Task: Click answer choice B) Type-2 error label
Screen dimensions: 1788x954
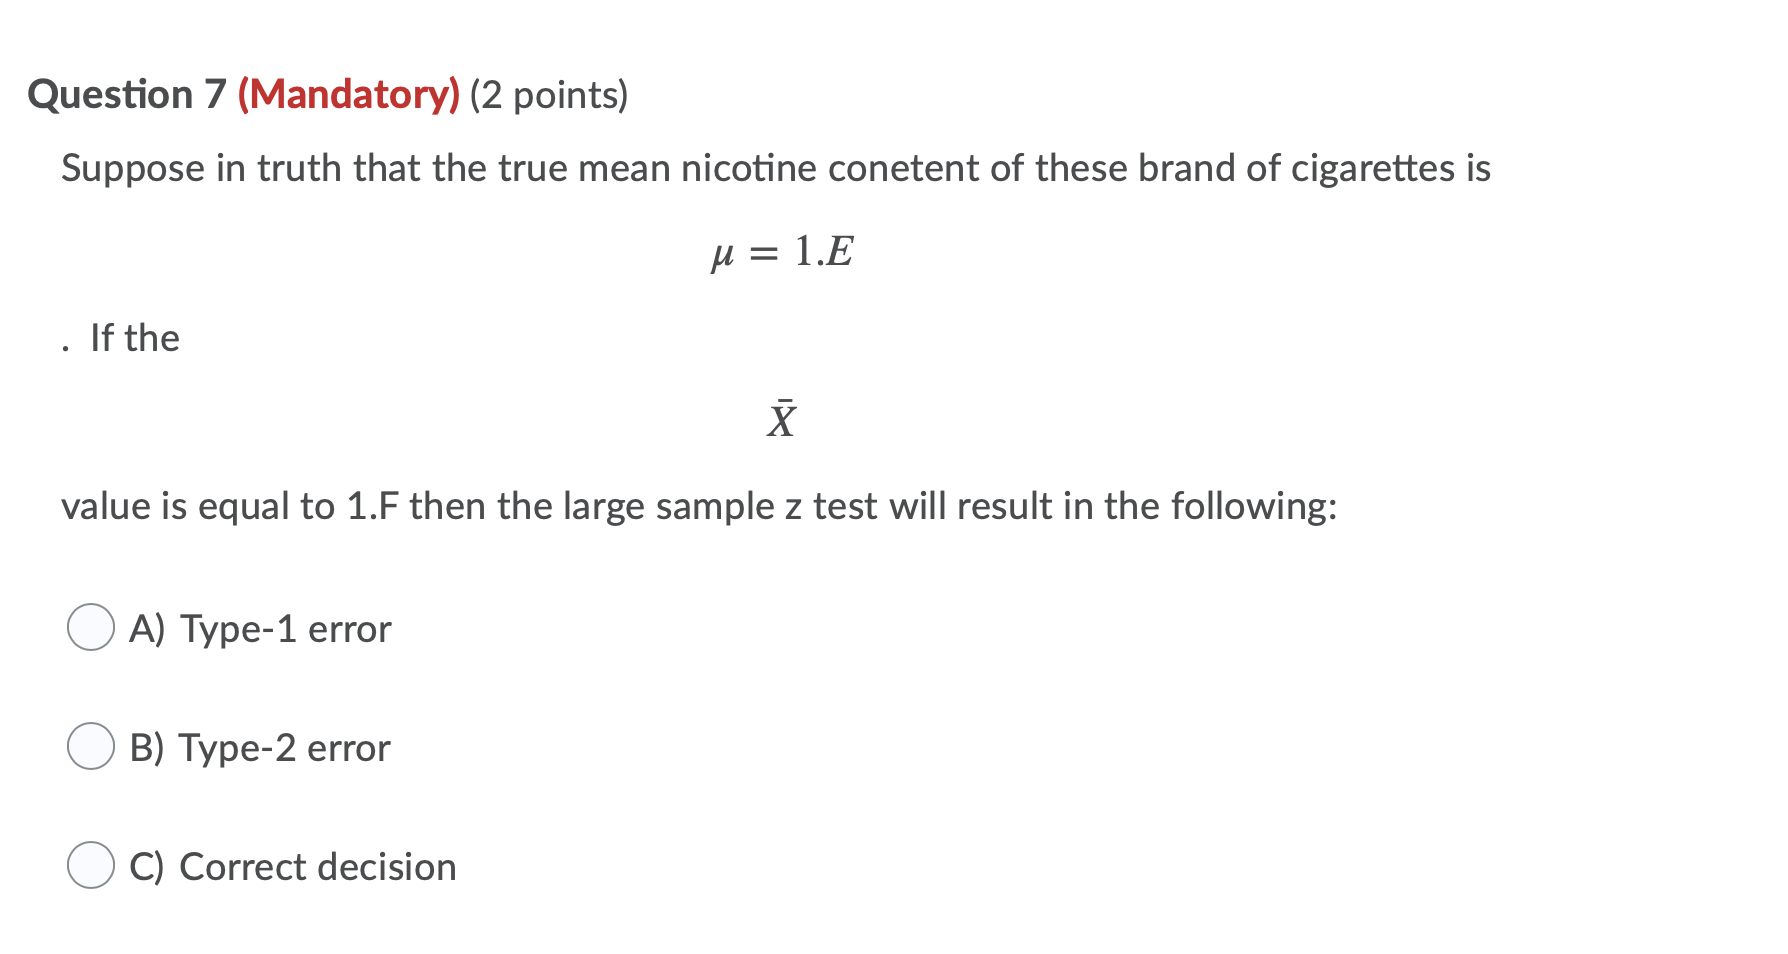Action: click(x=259, y=747)
